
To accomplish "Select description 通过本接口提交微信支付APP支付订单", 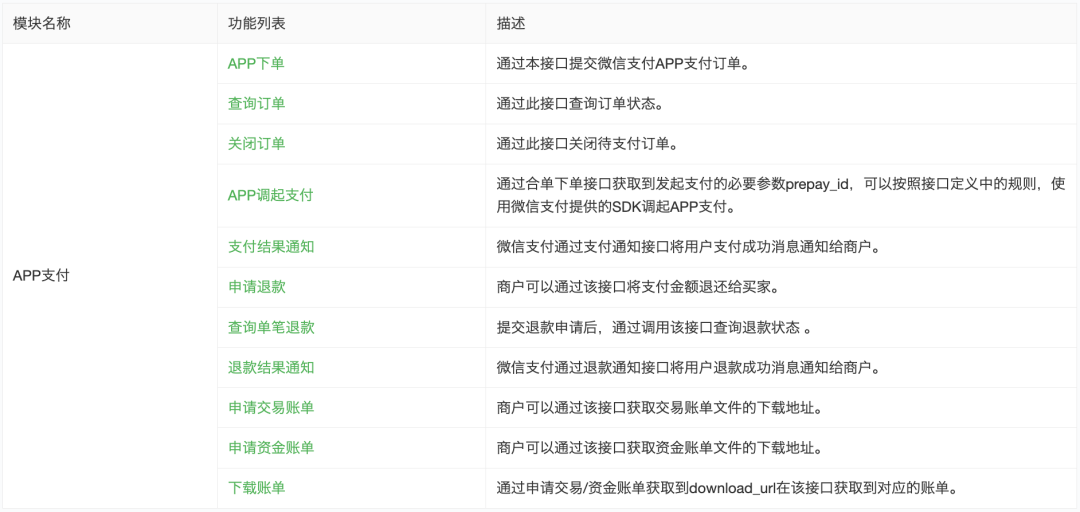I will click(x=623, y=63).
